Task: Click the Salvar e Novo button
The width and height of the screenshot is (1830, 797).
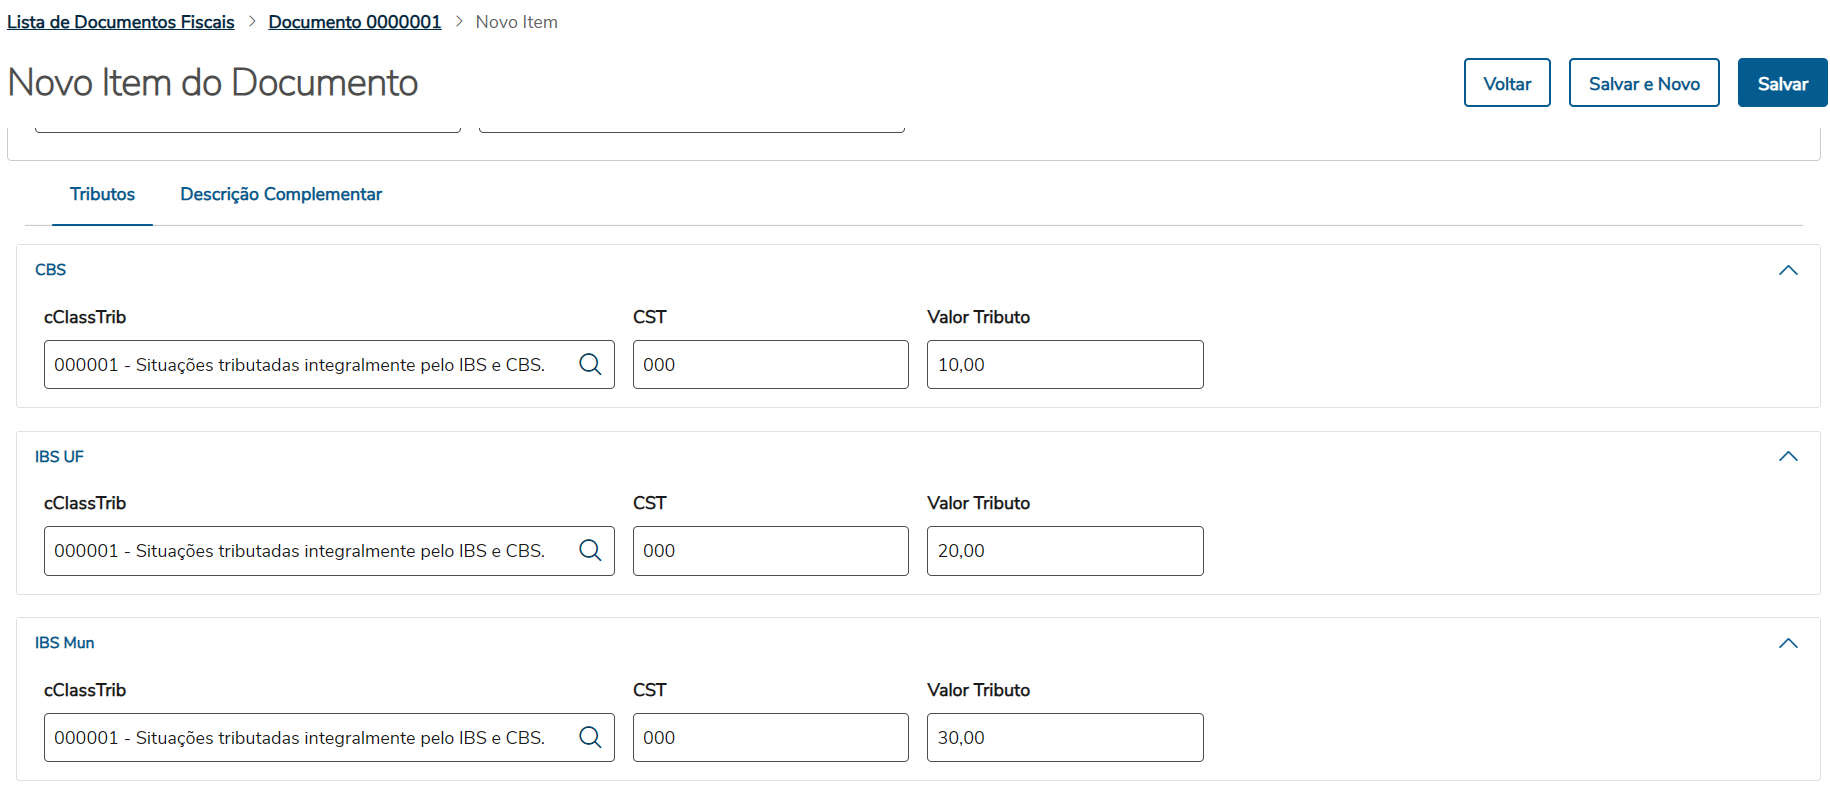Action: coord(1643,83)
